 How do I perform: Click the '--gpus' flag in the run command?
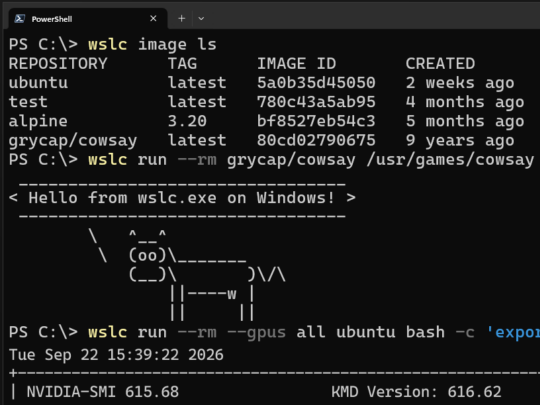(257, 333)
